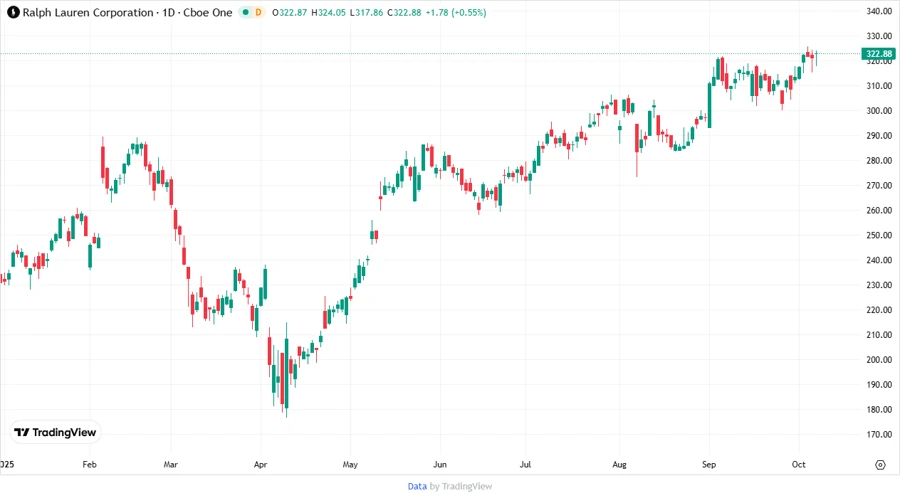Click the 'by TradingView' footer text
This screenshot has height=498, width=900.
[461, 486]
